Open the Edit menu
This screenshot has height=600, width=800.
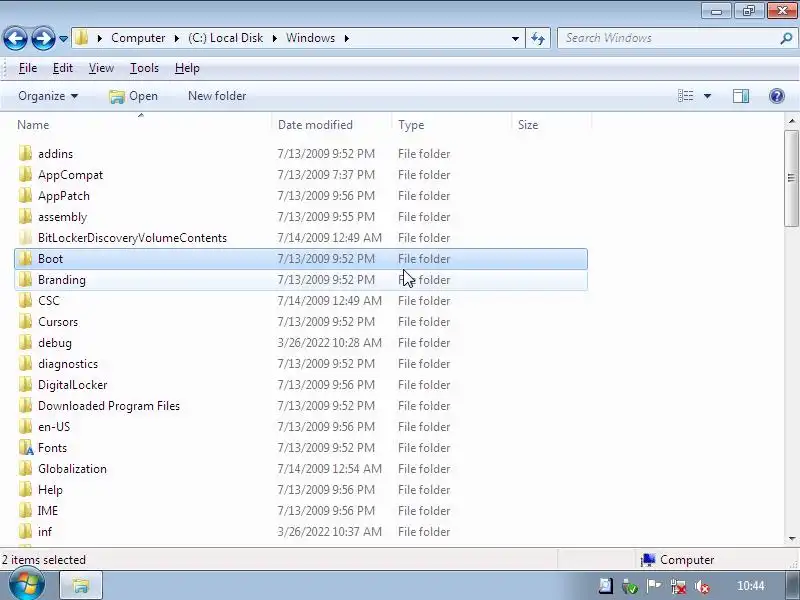pyautogui.click(x=63, y=68)
